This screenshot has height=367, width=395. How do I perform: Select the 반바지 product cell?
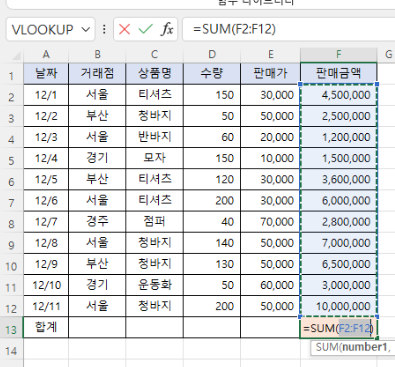coord(154,137)
